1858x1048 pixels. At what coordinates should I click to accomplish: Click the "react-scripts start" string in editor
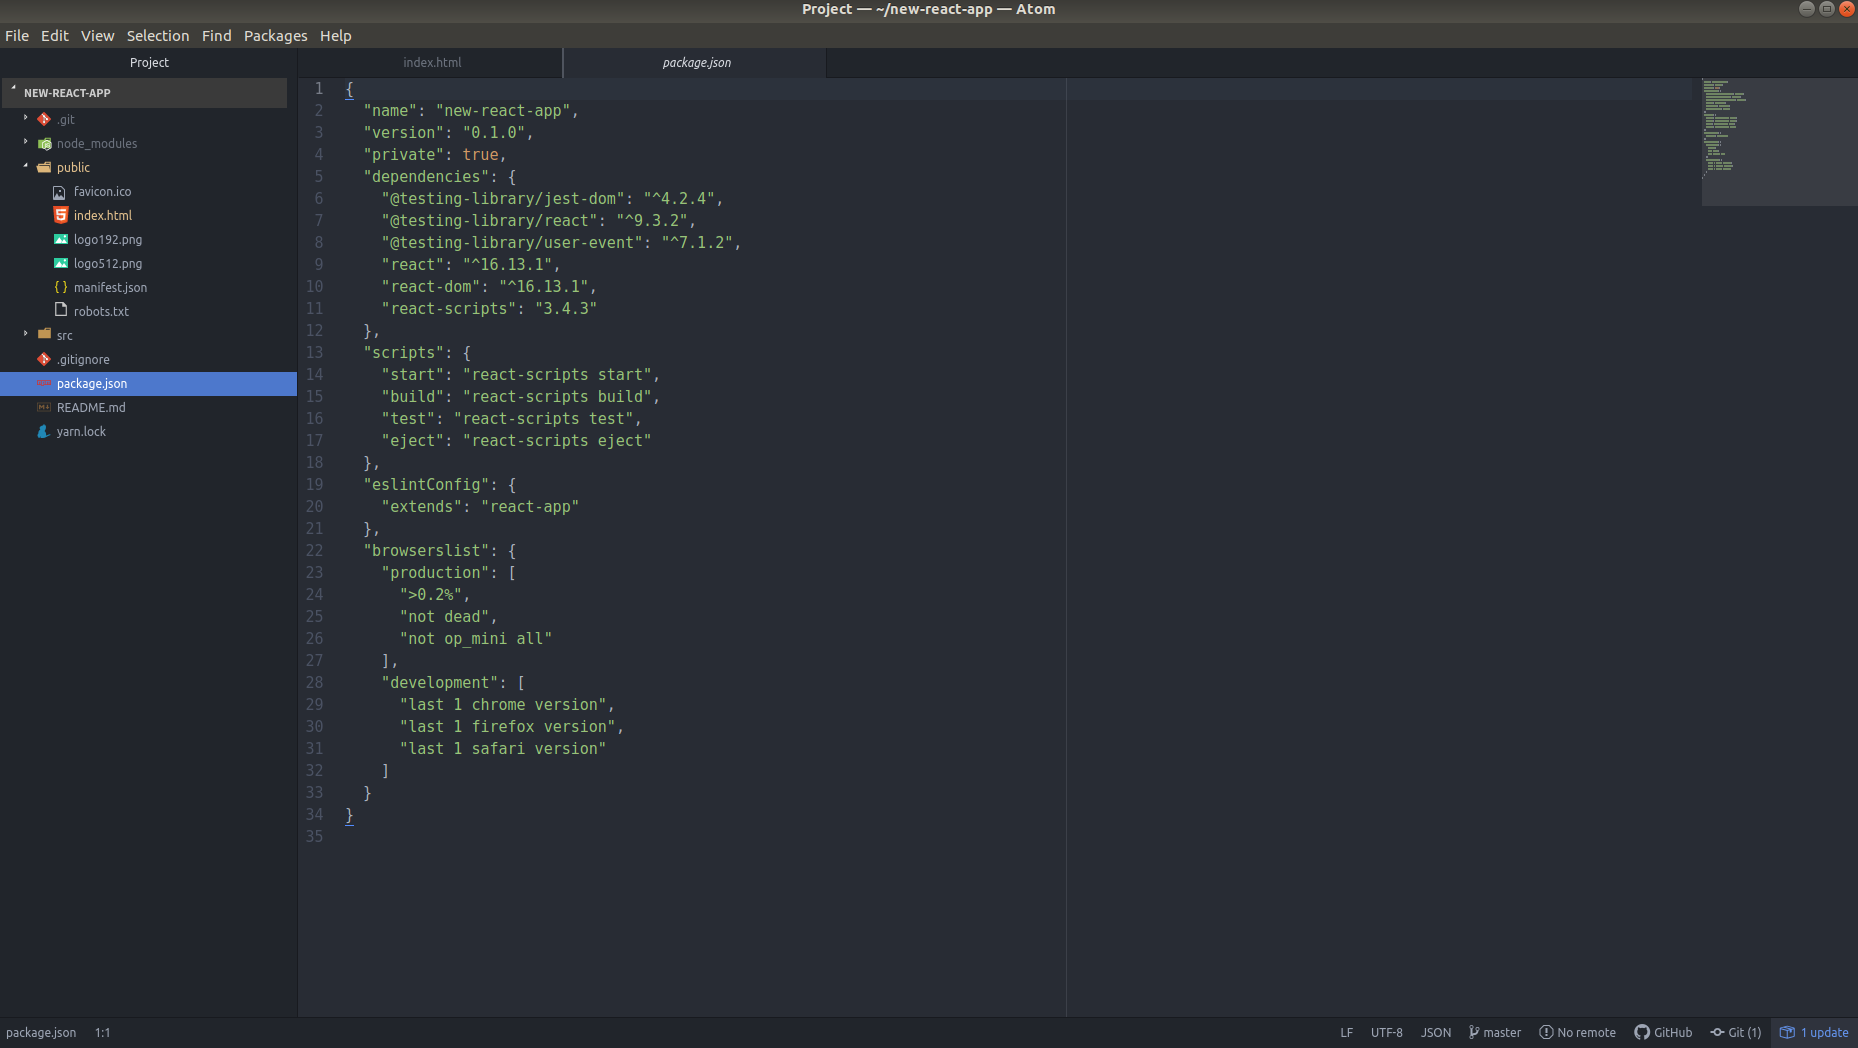[557, 374]
